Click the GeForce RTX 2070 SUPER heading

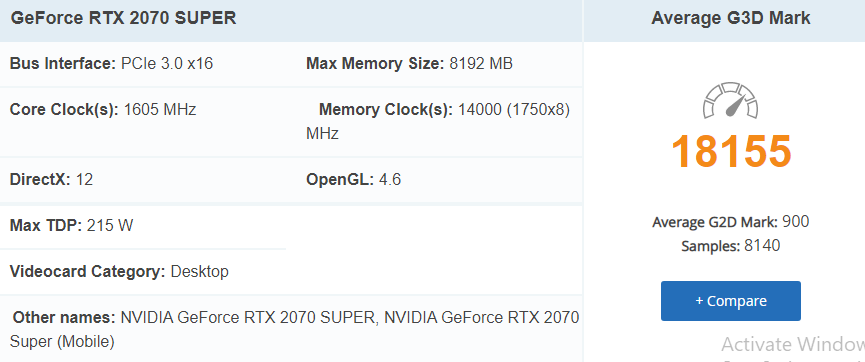[x=124, y=18]
